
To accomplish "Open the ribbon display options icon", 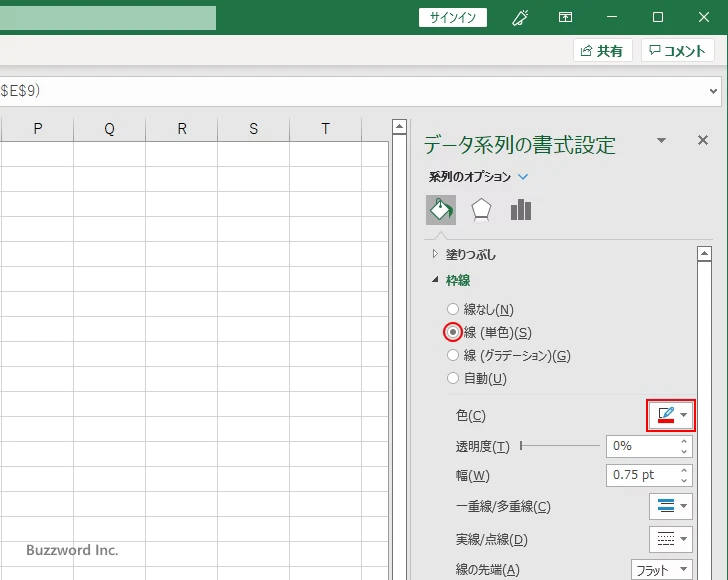I will click(565, 18).
